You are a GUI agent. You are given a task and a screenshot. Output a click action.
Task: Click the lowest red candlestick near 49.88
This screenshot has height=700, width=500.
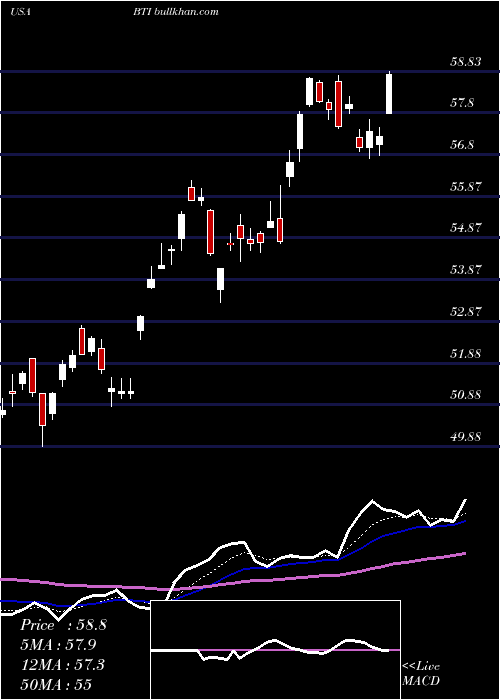42,419
